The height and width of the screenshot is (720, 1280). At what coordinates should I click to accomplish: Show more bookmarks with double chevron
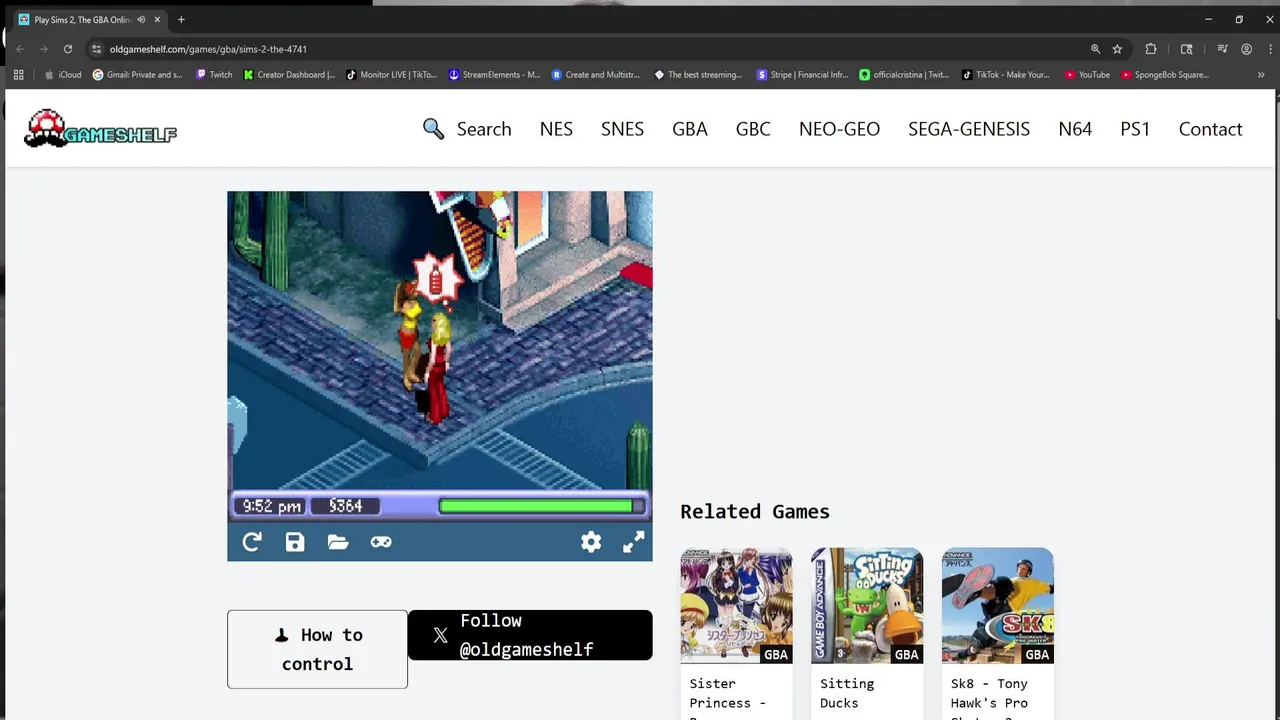coord(1261,75)
